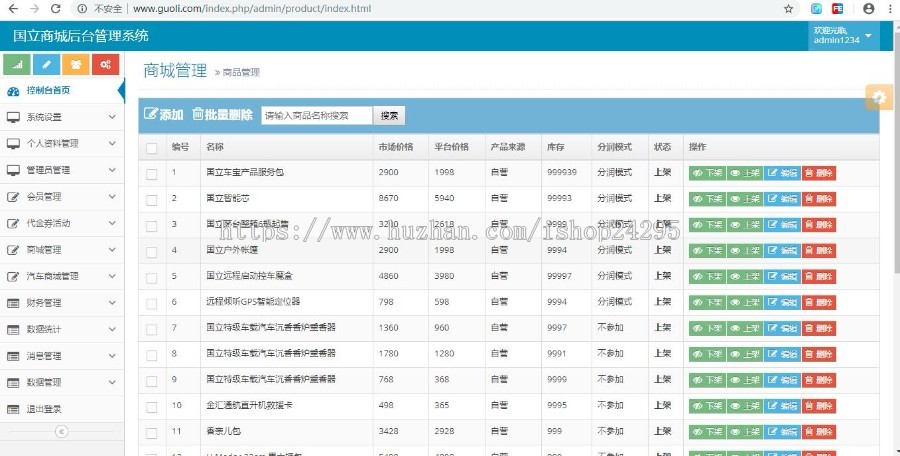Viewport: 900px width, 456px height.
Task: Click 编辑 for product row 9
Action: pos(782,380)
